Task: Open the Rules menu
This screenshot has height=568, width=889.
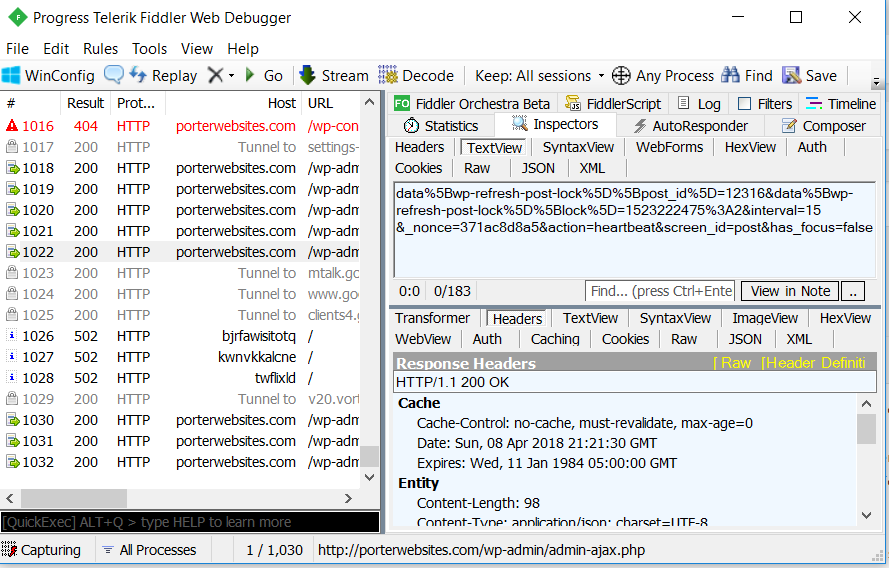Action: pyautogui.click(x=100, y=49)
